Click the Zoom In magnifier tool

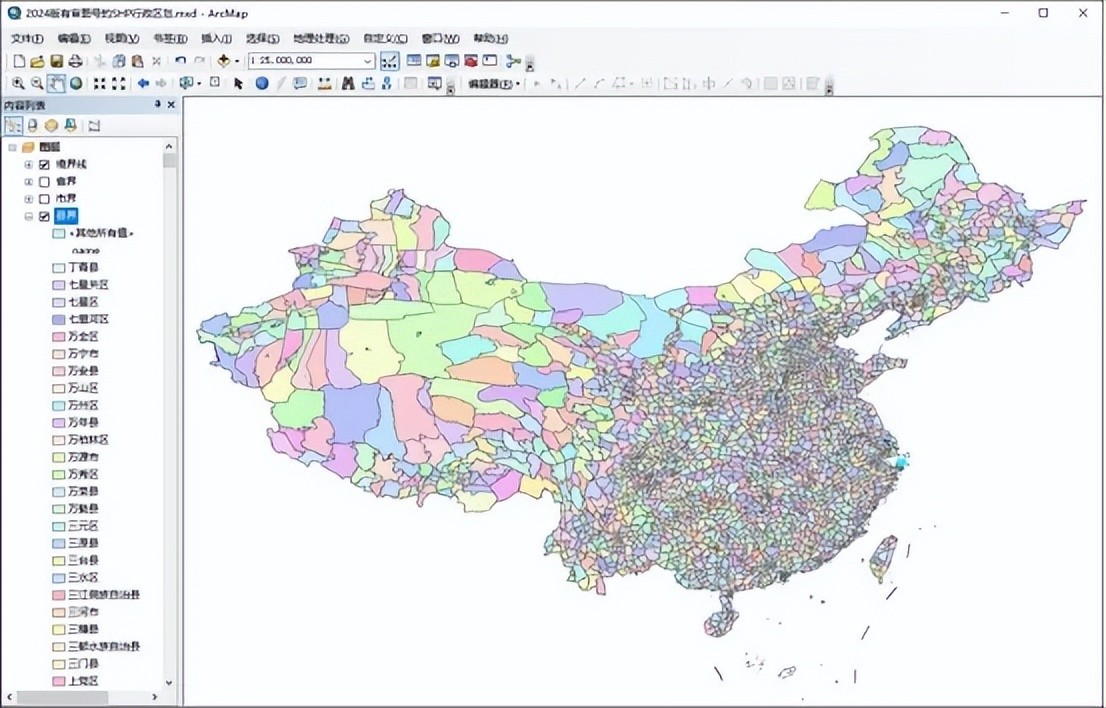pos(18,84)
